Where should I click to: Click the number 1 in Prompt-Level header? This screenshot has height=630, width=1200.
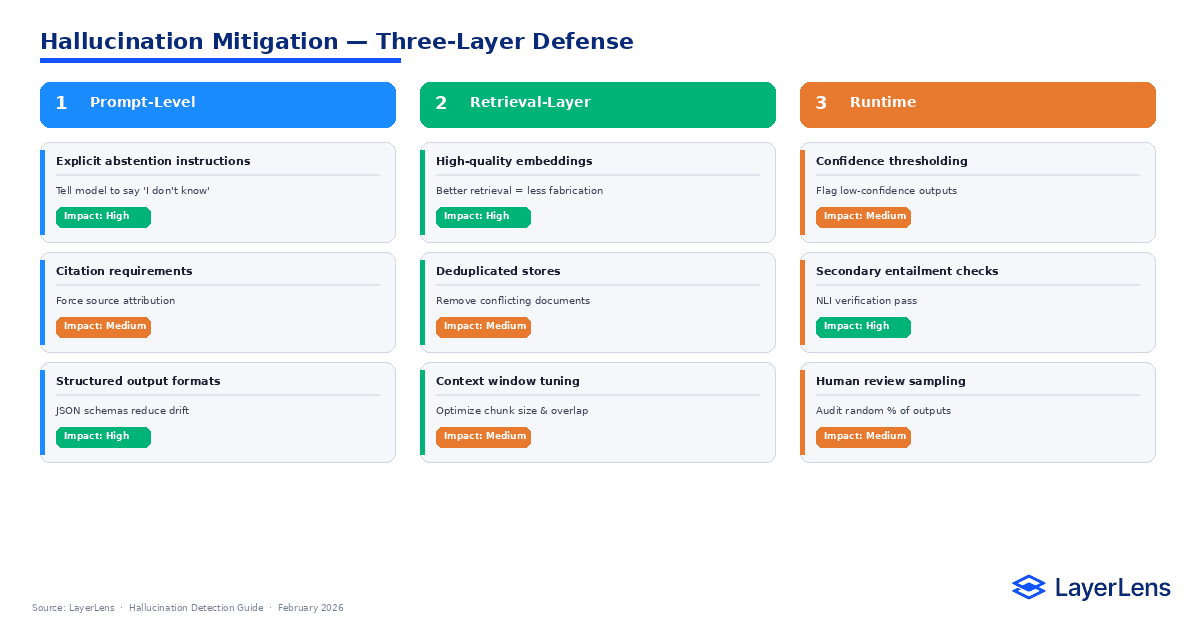61,103
